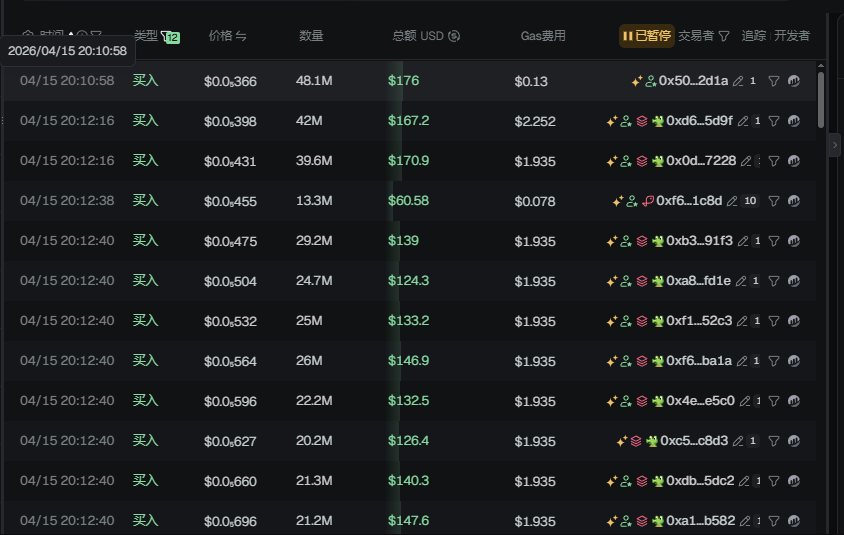Open the chart icon for 0xb3...91f3 row

click(x=794, y=241)
